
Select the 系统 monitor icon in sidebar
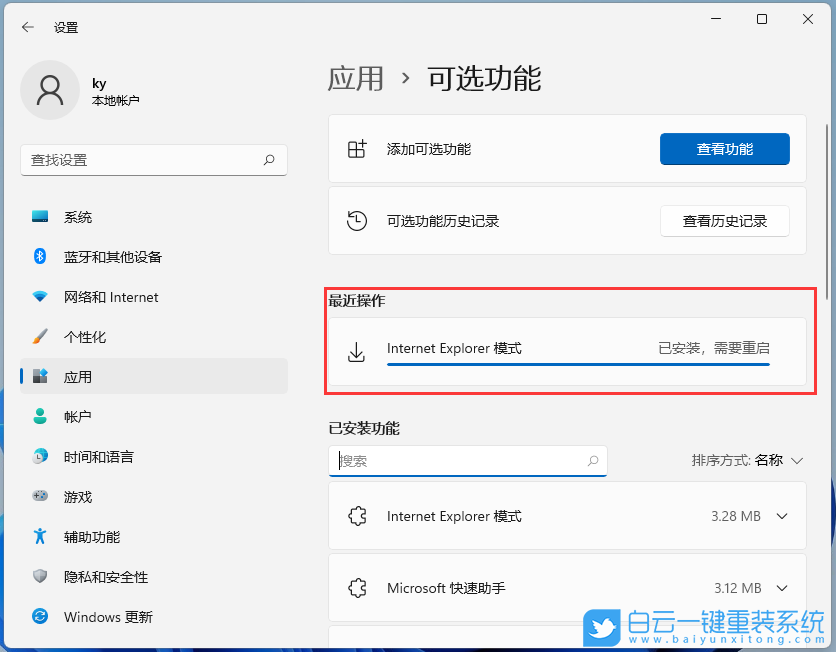(39, 217)
